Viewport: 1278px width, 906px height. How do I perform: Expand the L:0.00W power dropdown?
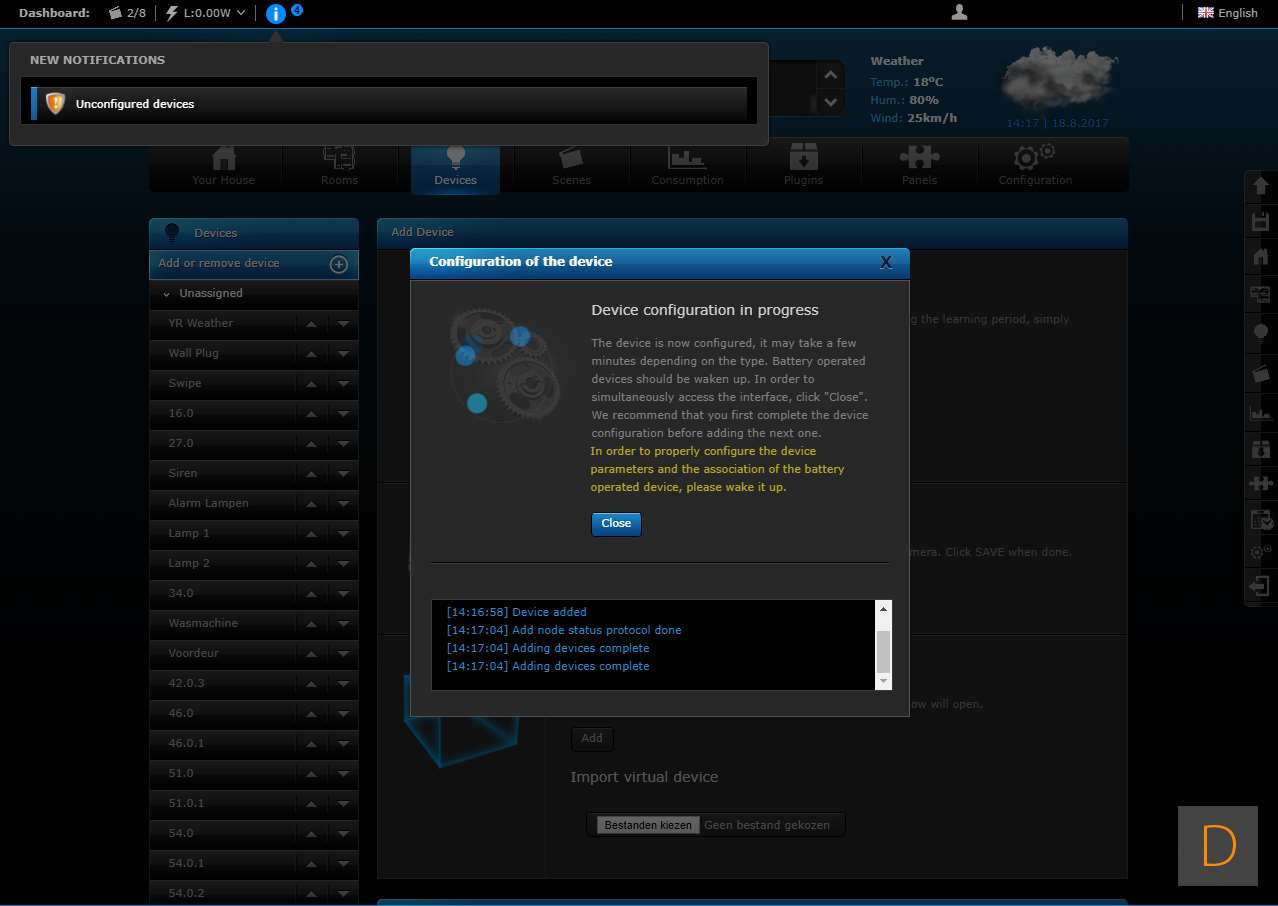point(240,13)
